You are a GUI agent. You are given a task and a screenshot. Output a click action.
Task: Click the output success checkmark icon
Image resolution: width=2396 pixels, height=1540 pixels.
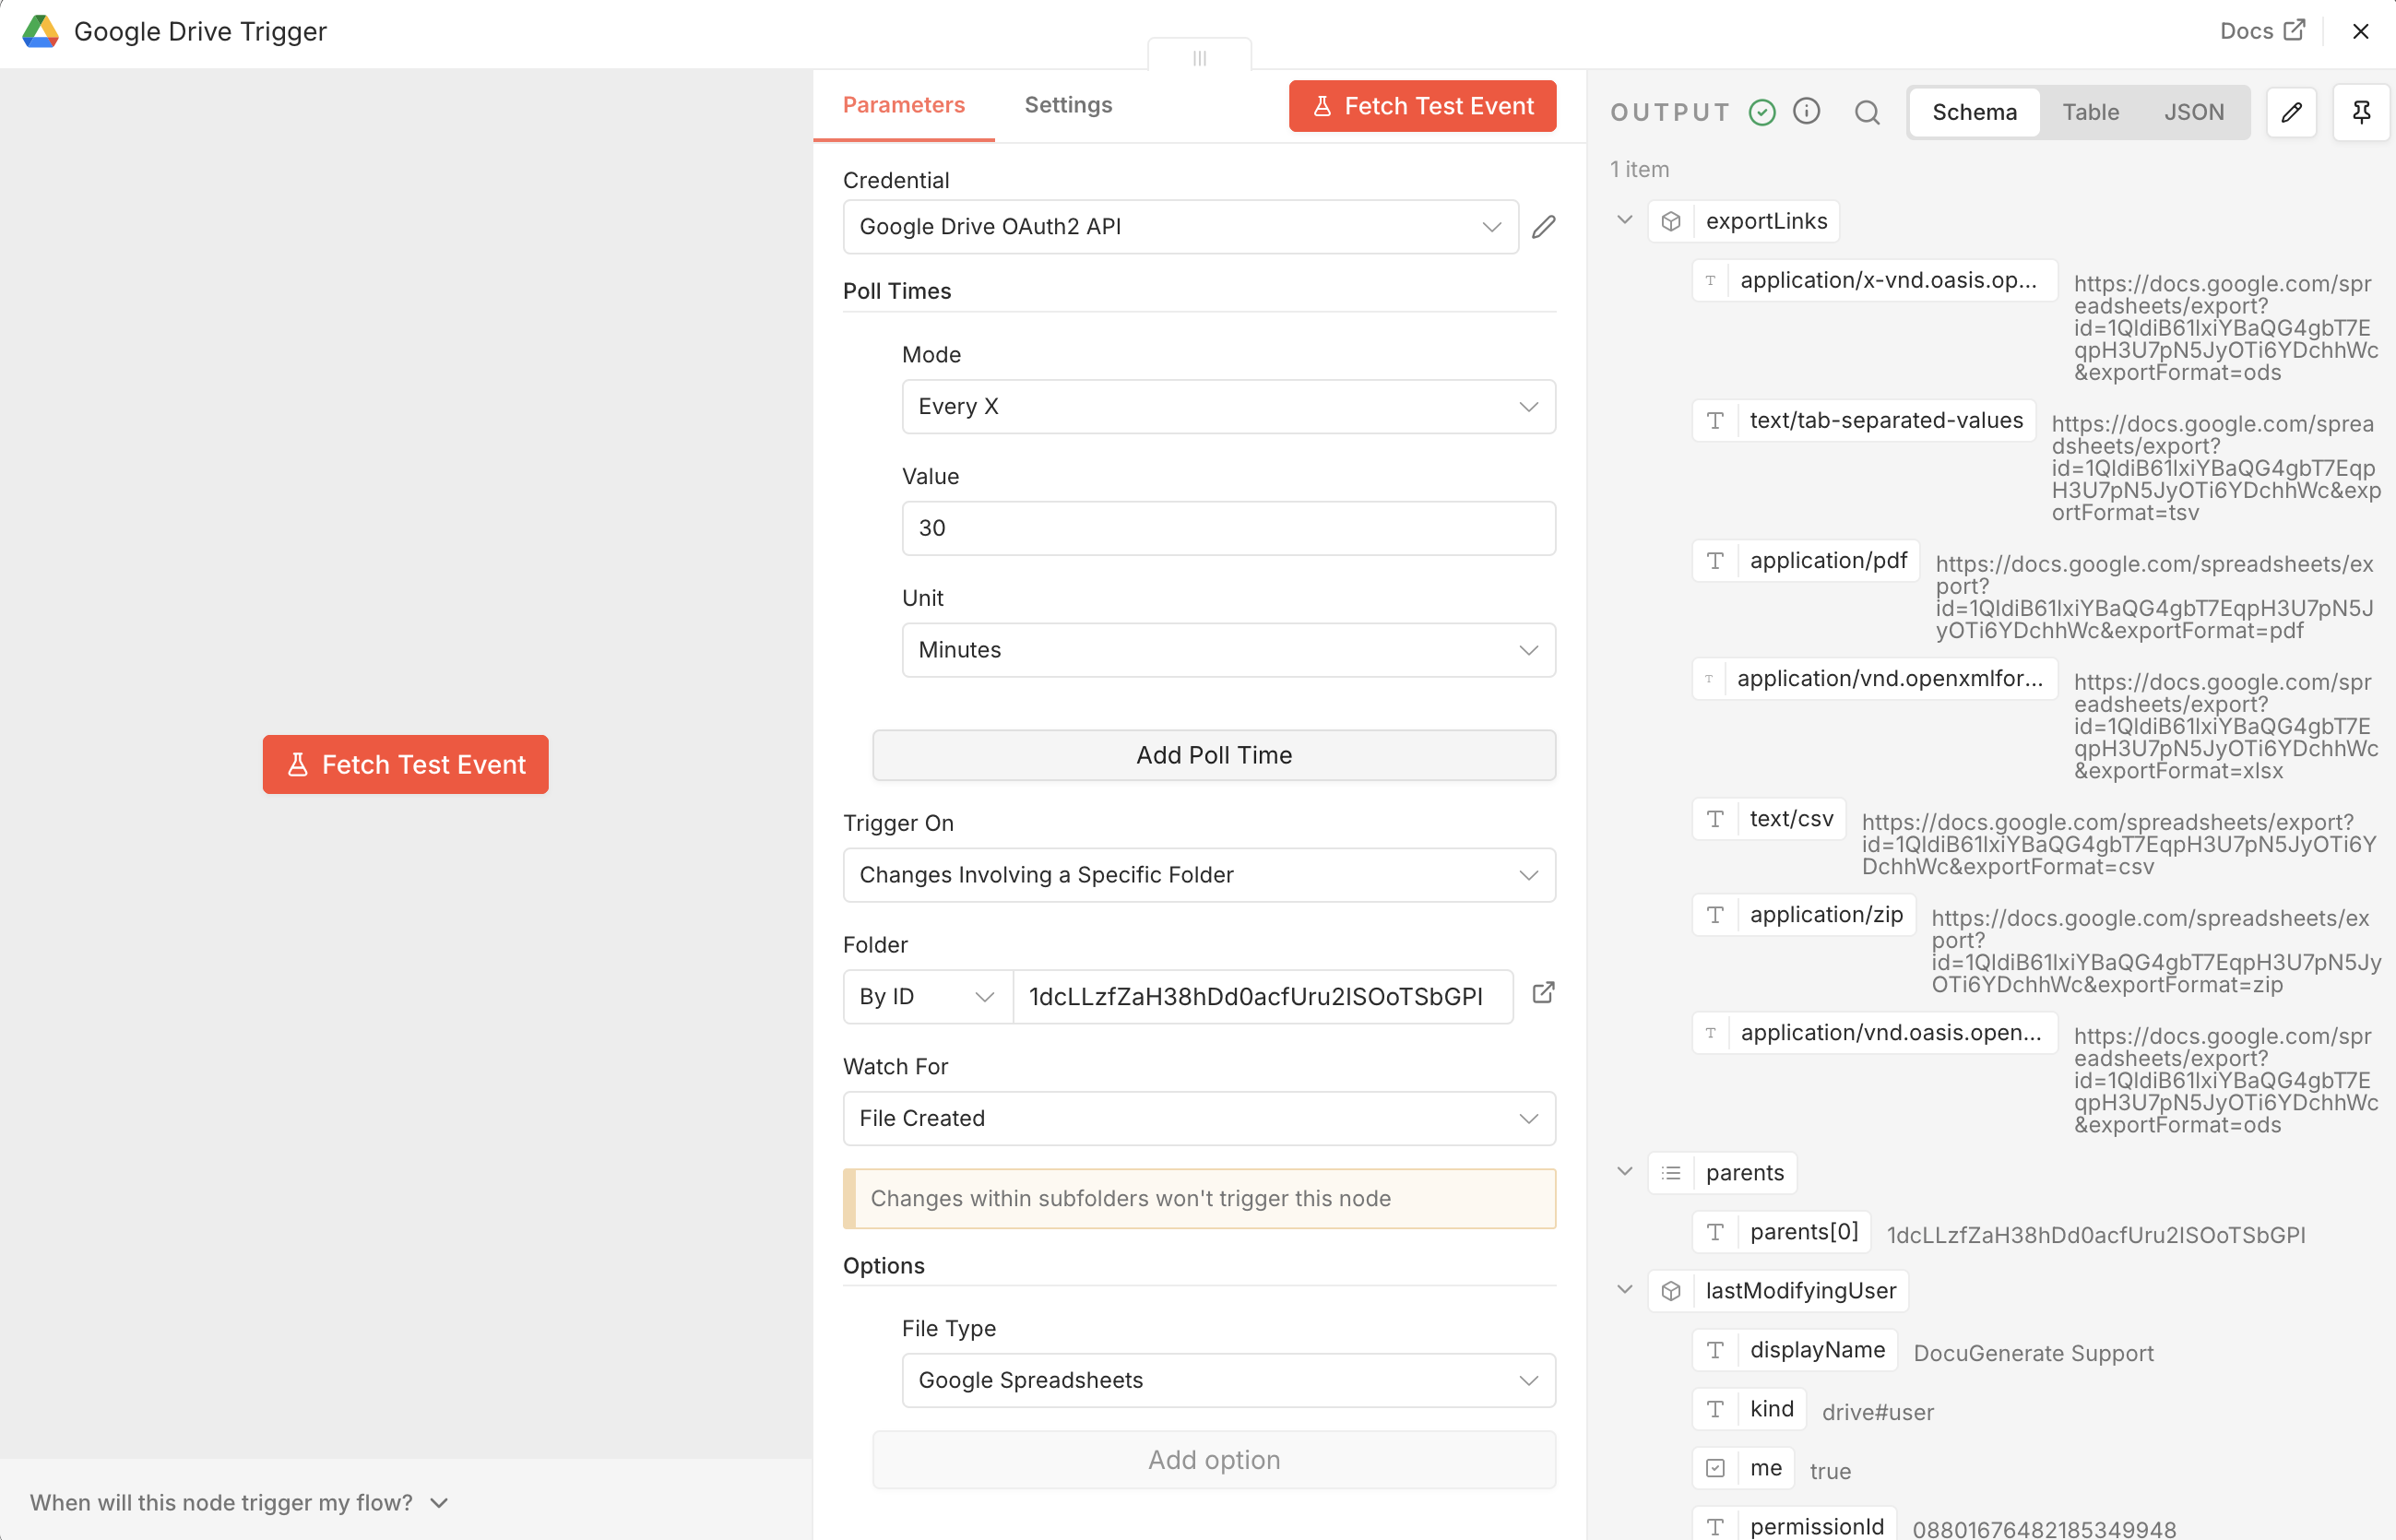(1762, 113)
